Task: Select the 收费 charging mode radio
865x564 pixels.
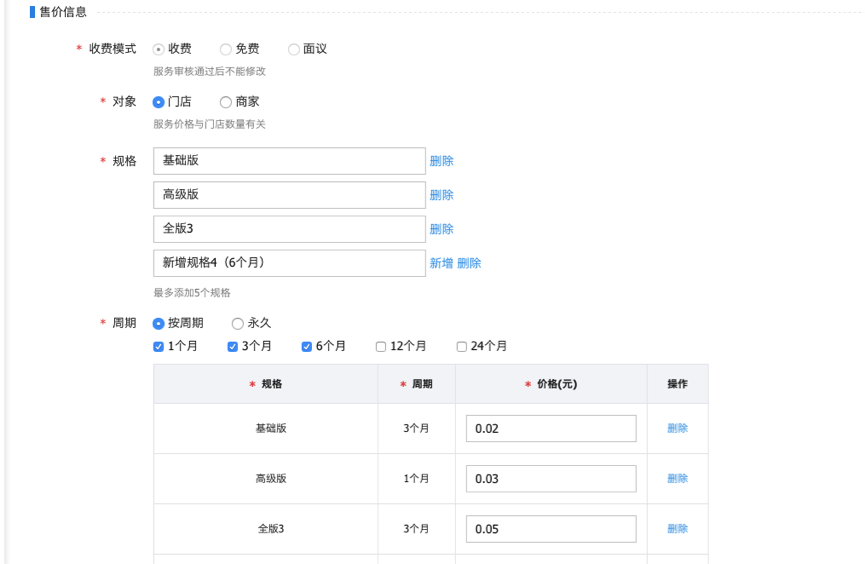Action: pos(158,50)
